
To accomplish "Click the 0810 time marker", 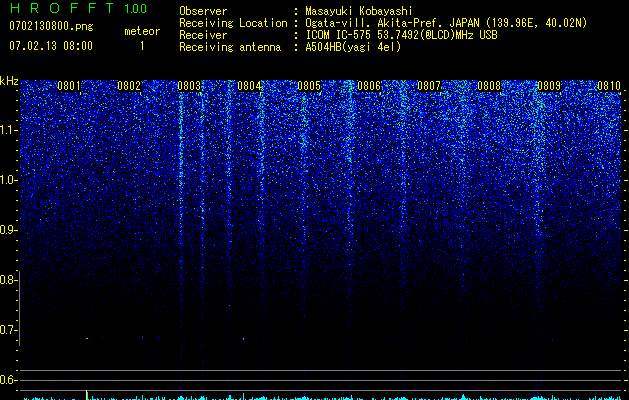I will point(609,86).
